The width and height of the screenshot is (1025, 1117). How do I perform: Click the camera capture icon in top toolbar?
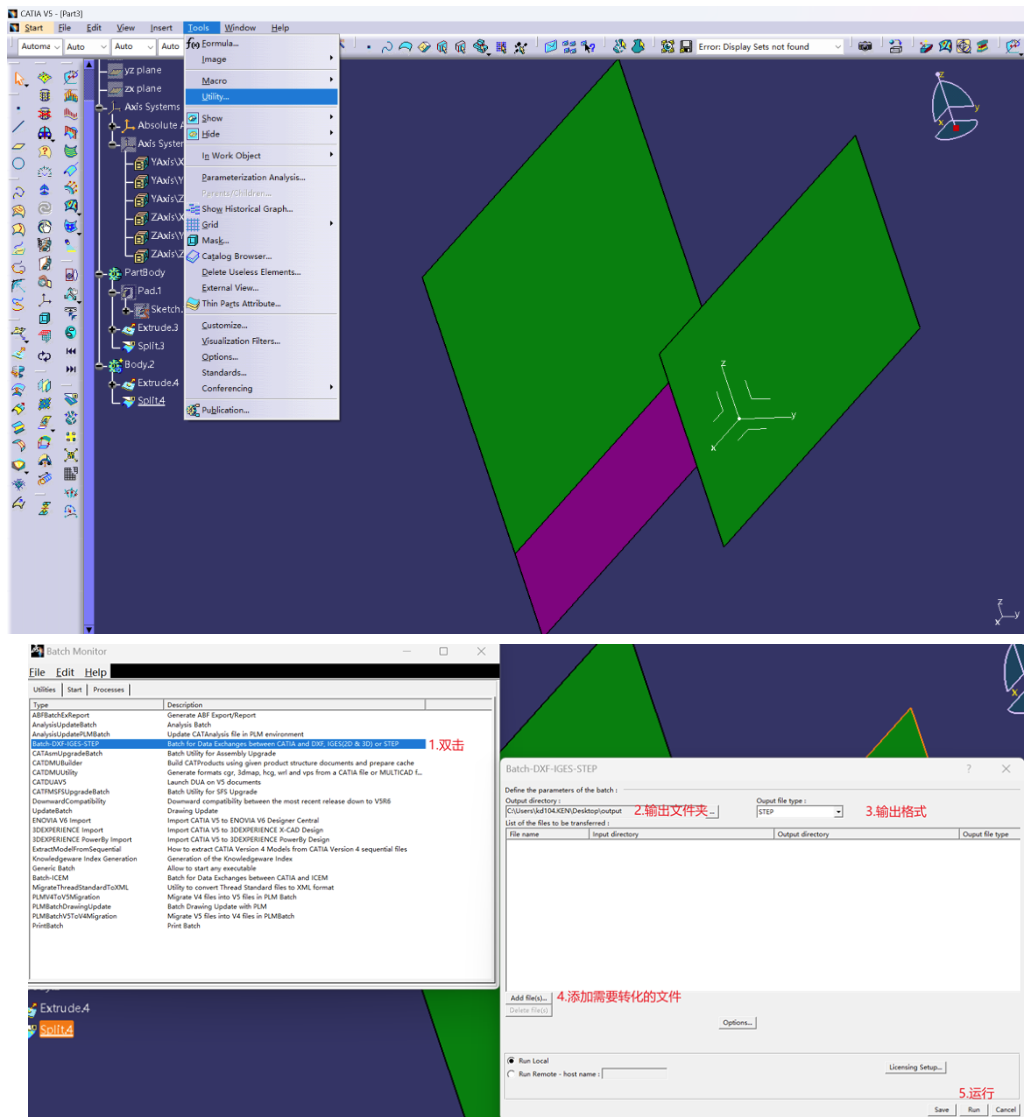(865, 46)
